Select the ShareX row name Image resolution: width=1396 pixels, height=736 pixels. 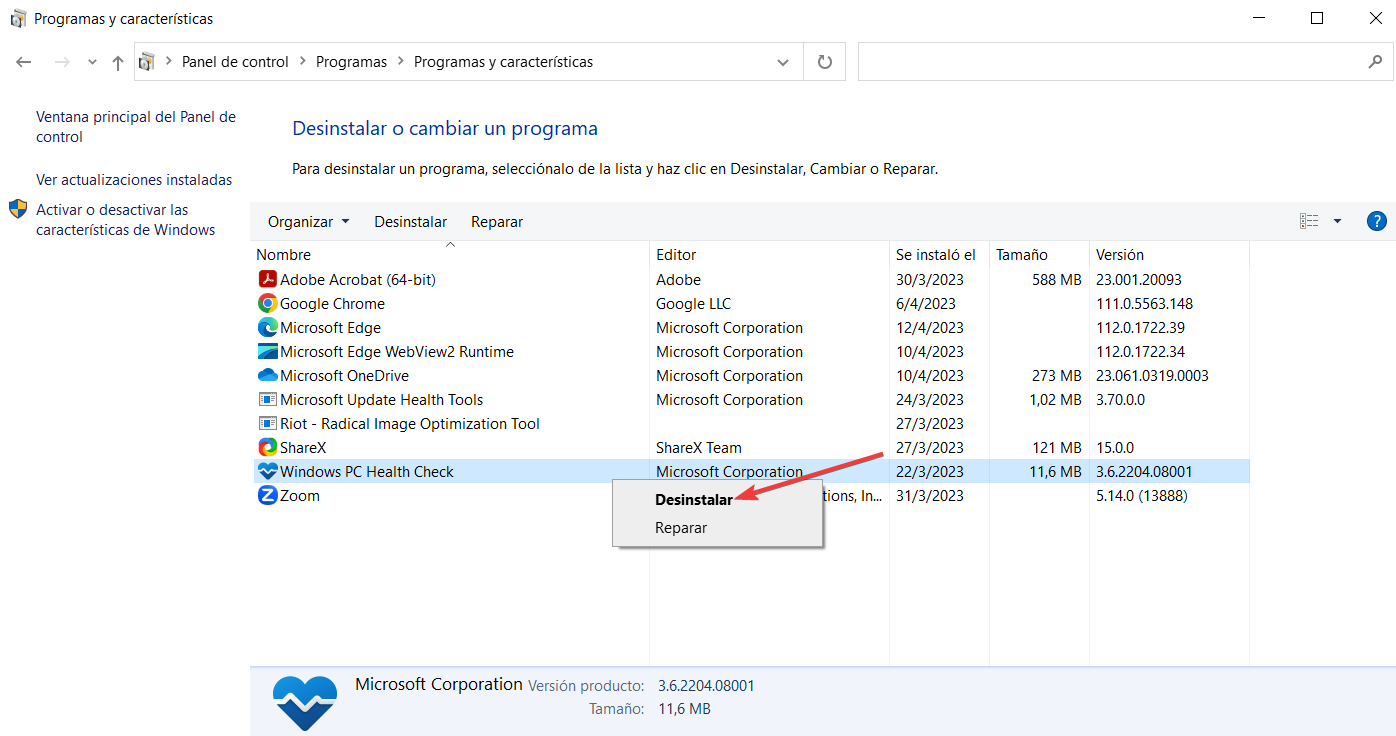point(303,448)
